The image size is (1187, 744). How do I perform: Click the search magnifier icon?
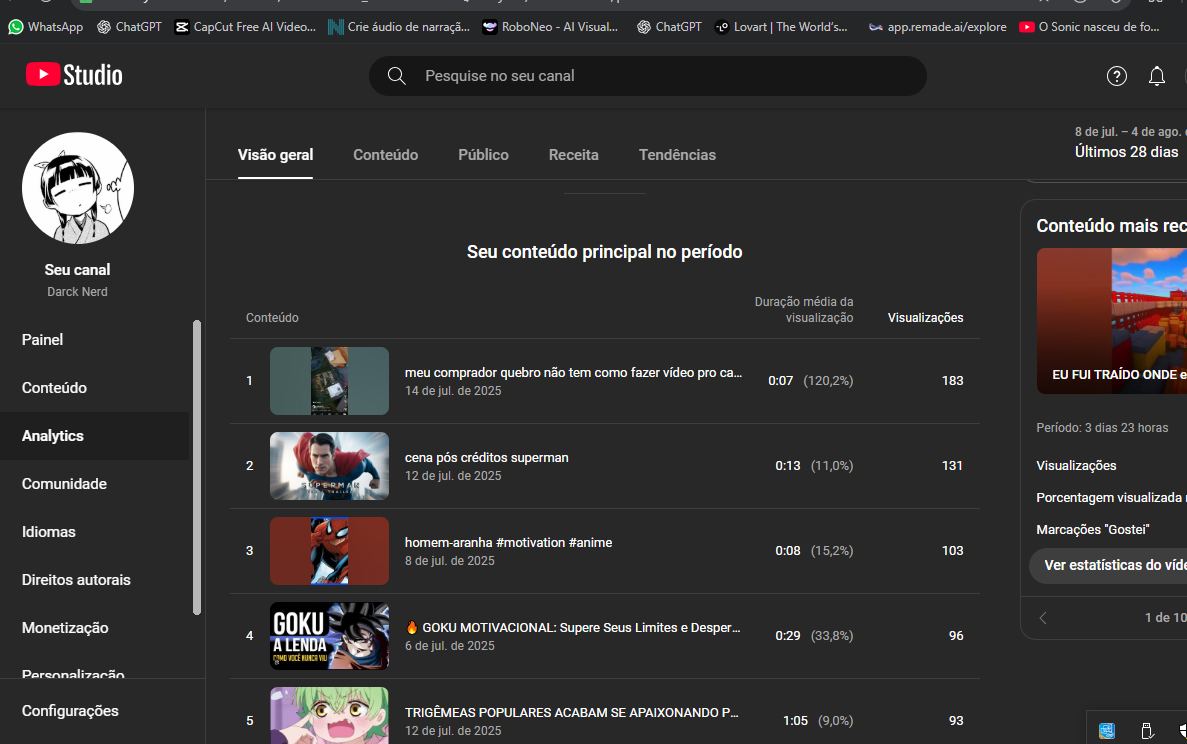click(397, 76)
